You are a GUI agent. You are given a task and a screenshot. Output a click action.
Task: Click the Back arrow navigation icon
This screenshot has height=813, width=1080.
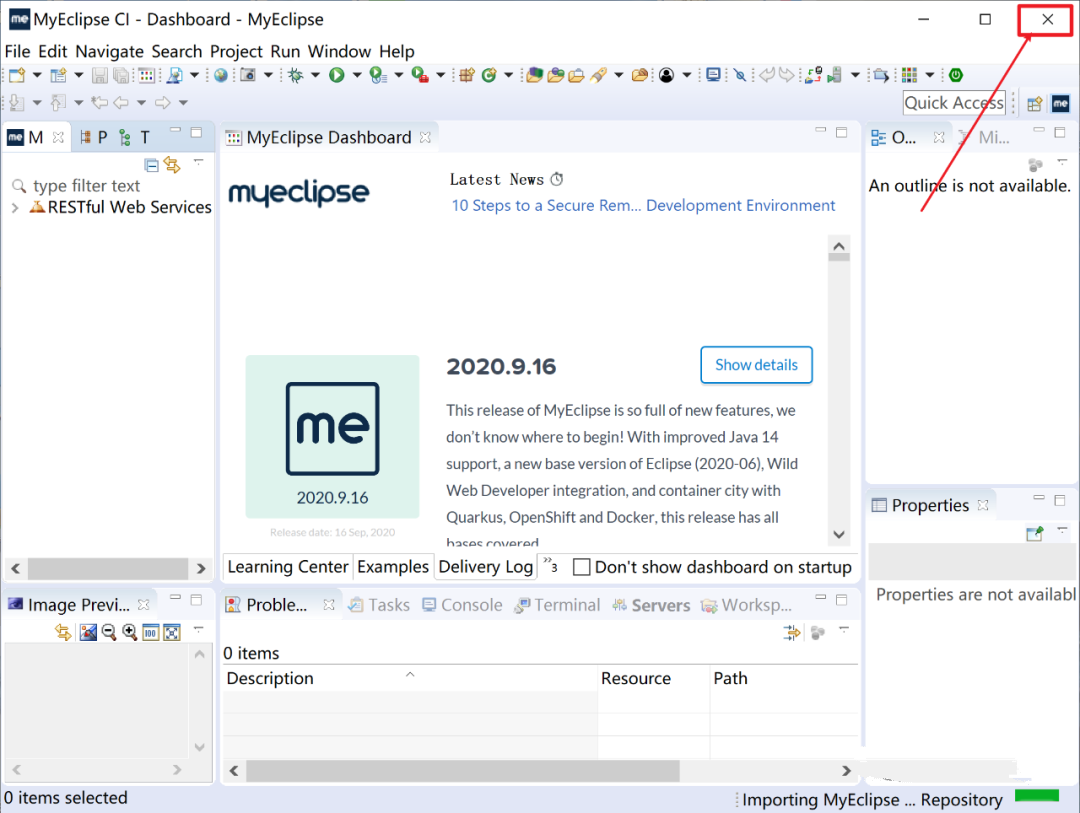pyautogui.click(x=121, y=103)
